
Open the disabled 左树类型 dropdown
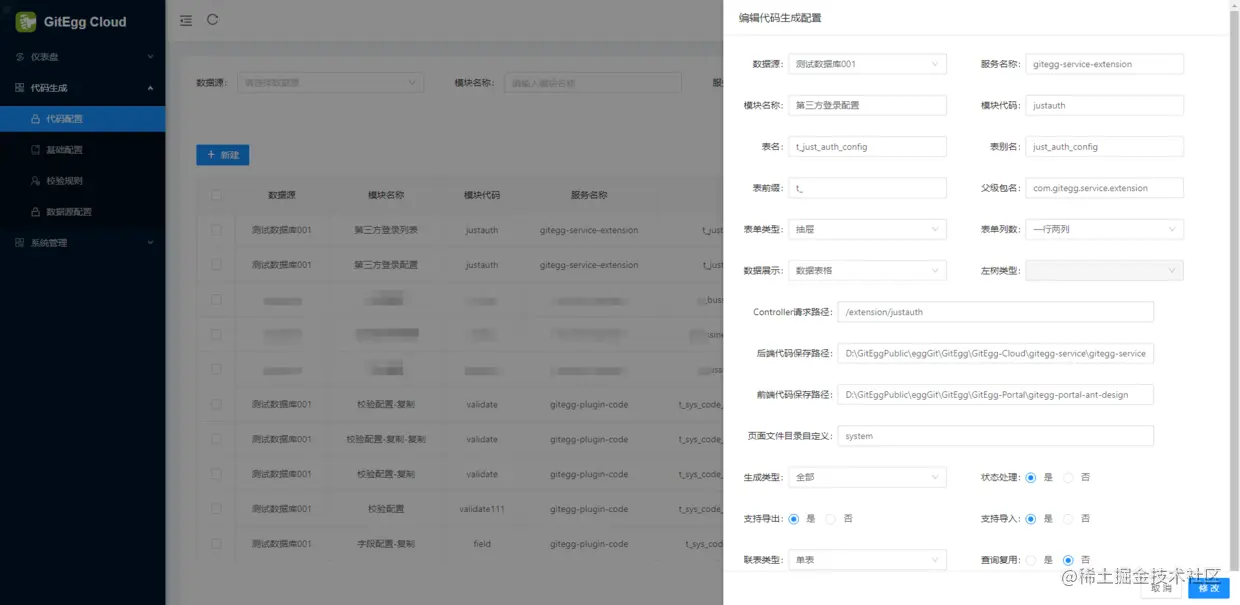click(1104, 271)
